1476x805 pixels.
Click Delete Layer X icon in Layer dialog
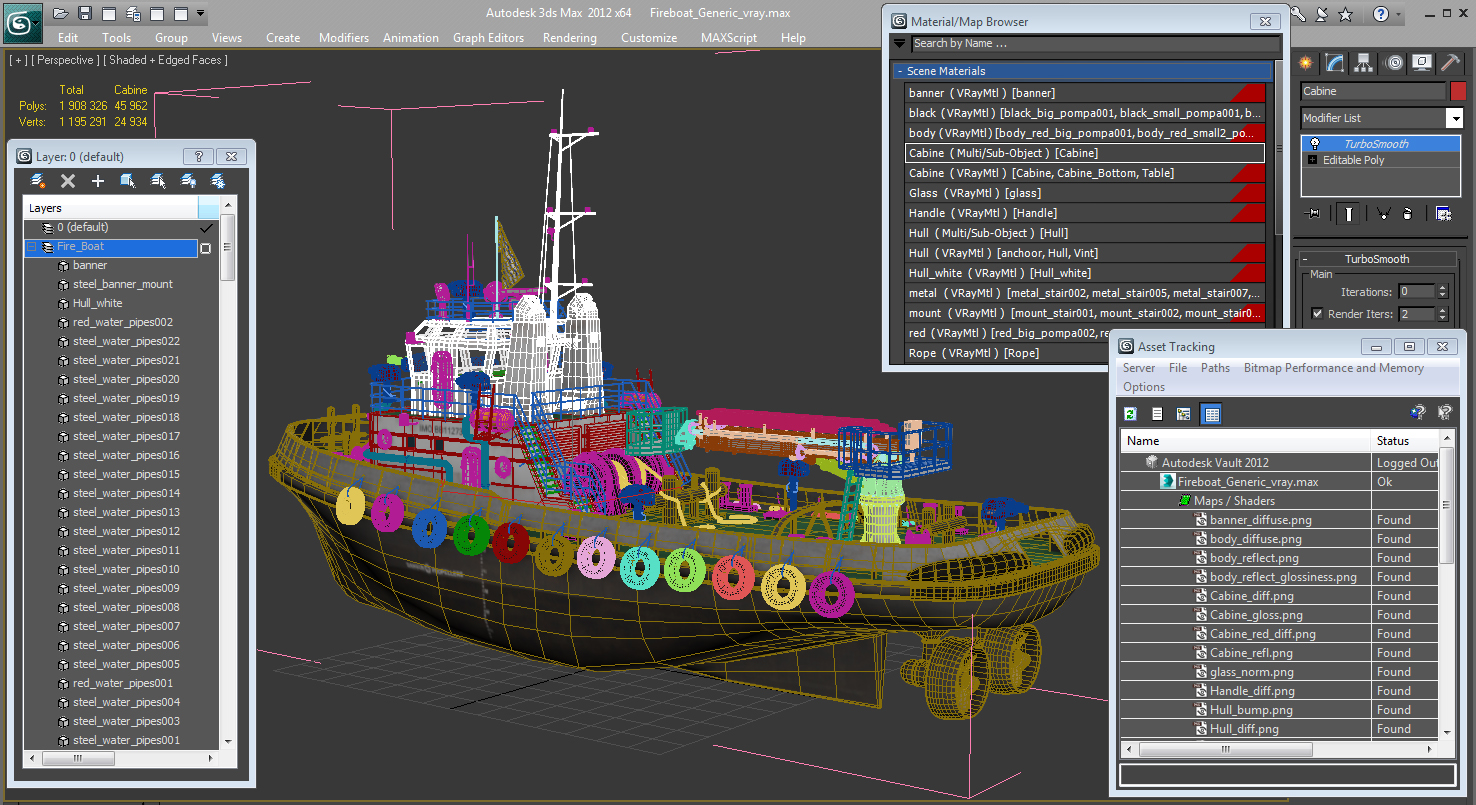(x=68, y=181)
